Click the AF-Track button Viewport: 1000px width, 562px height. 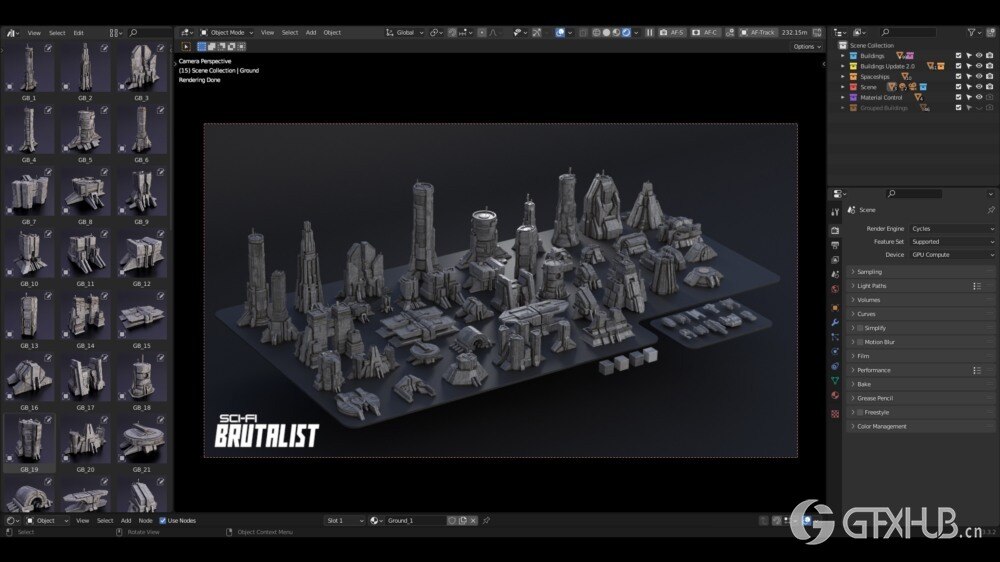[x=758, y=33]
